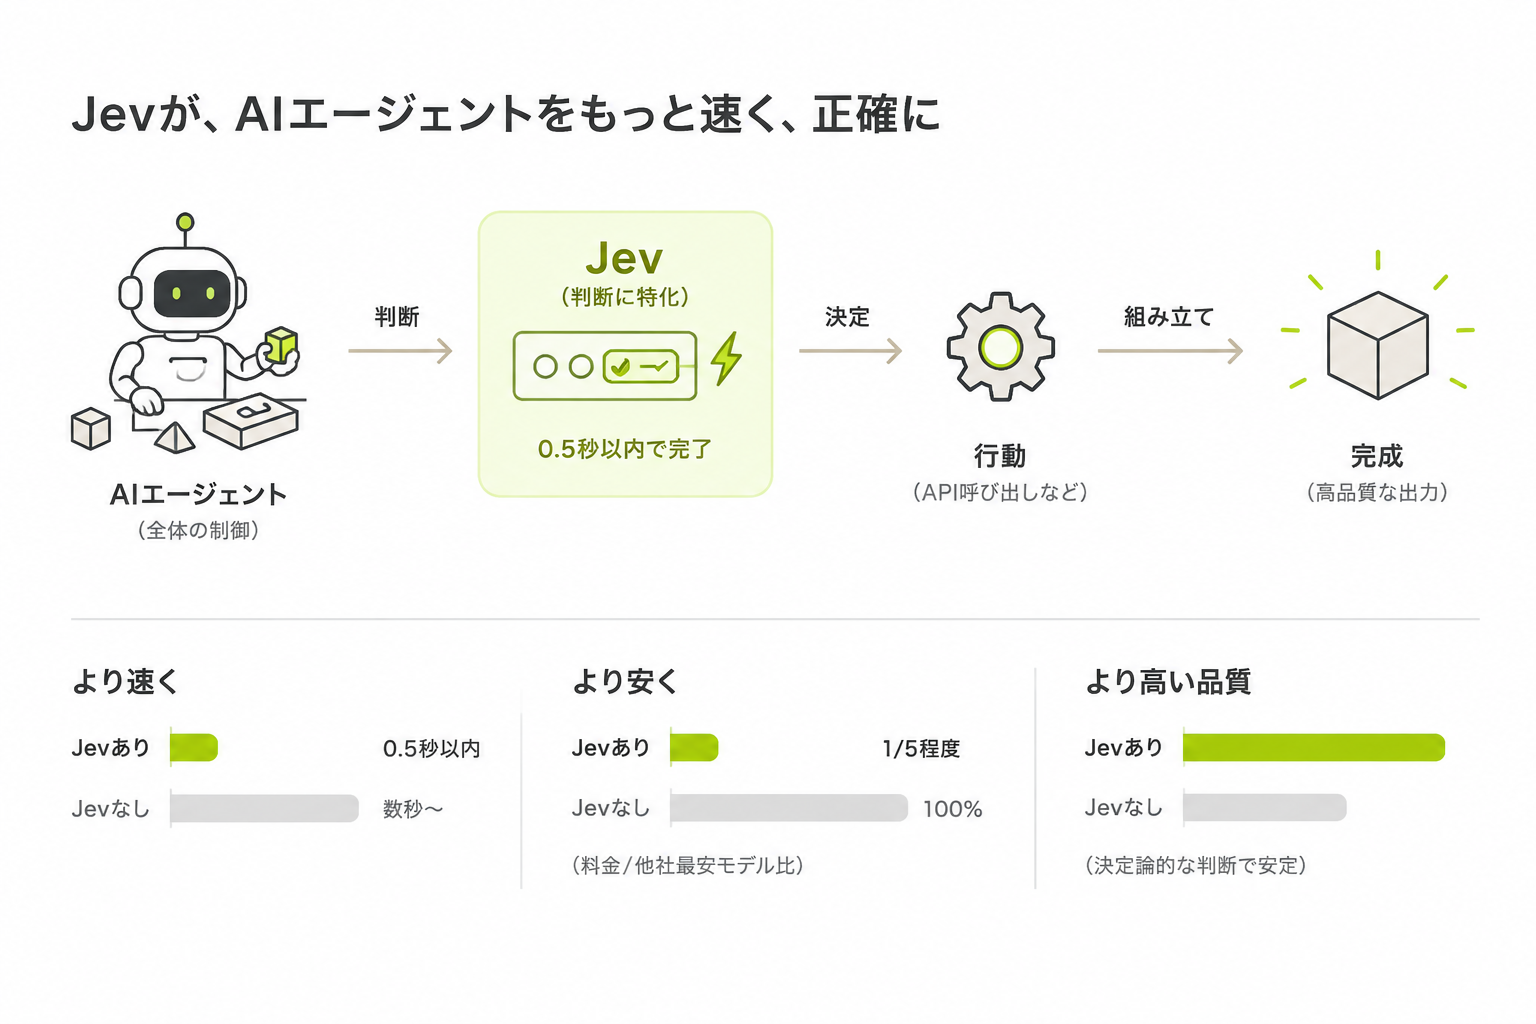Screen dimensions: 1536x1024
Task: Click the glowing cube above 完成
Action: [1378, 344]
